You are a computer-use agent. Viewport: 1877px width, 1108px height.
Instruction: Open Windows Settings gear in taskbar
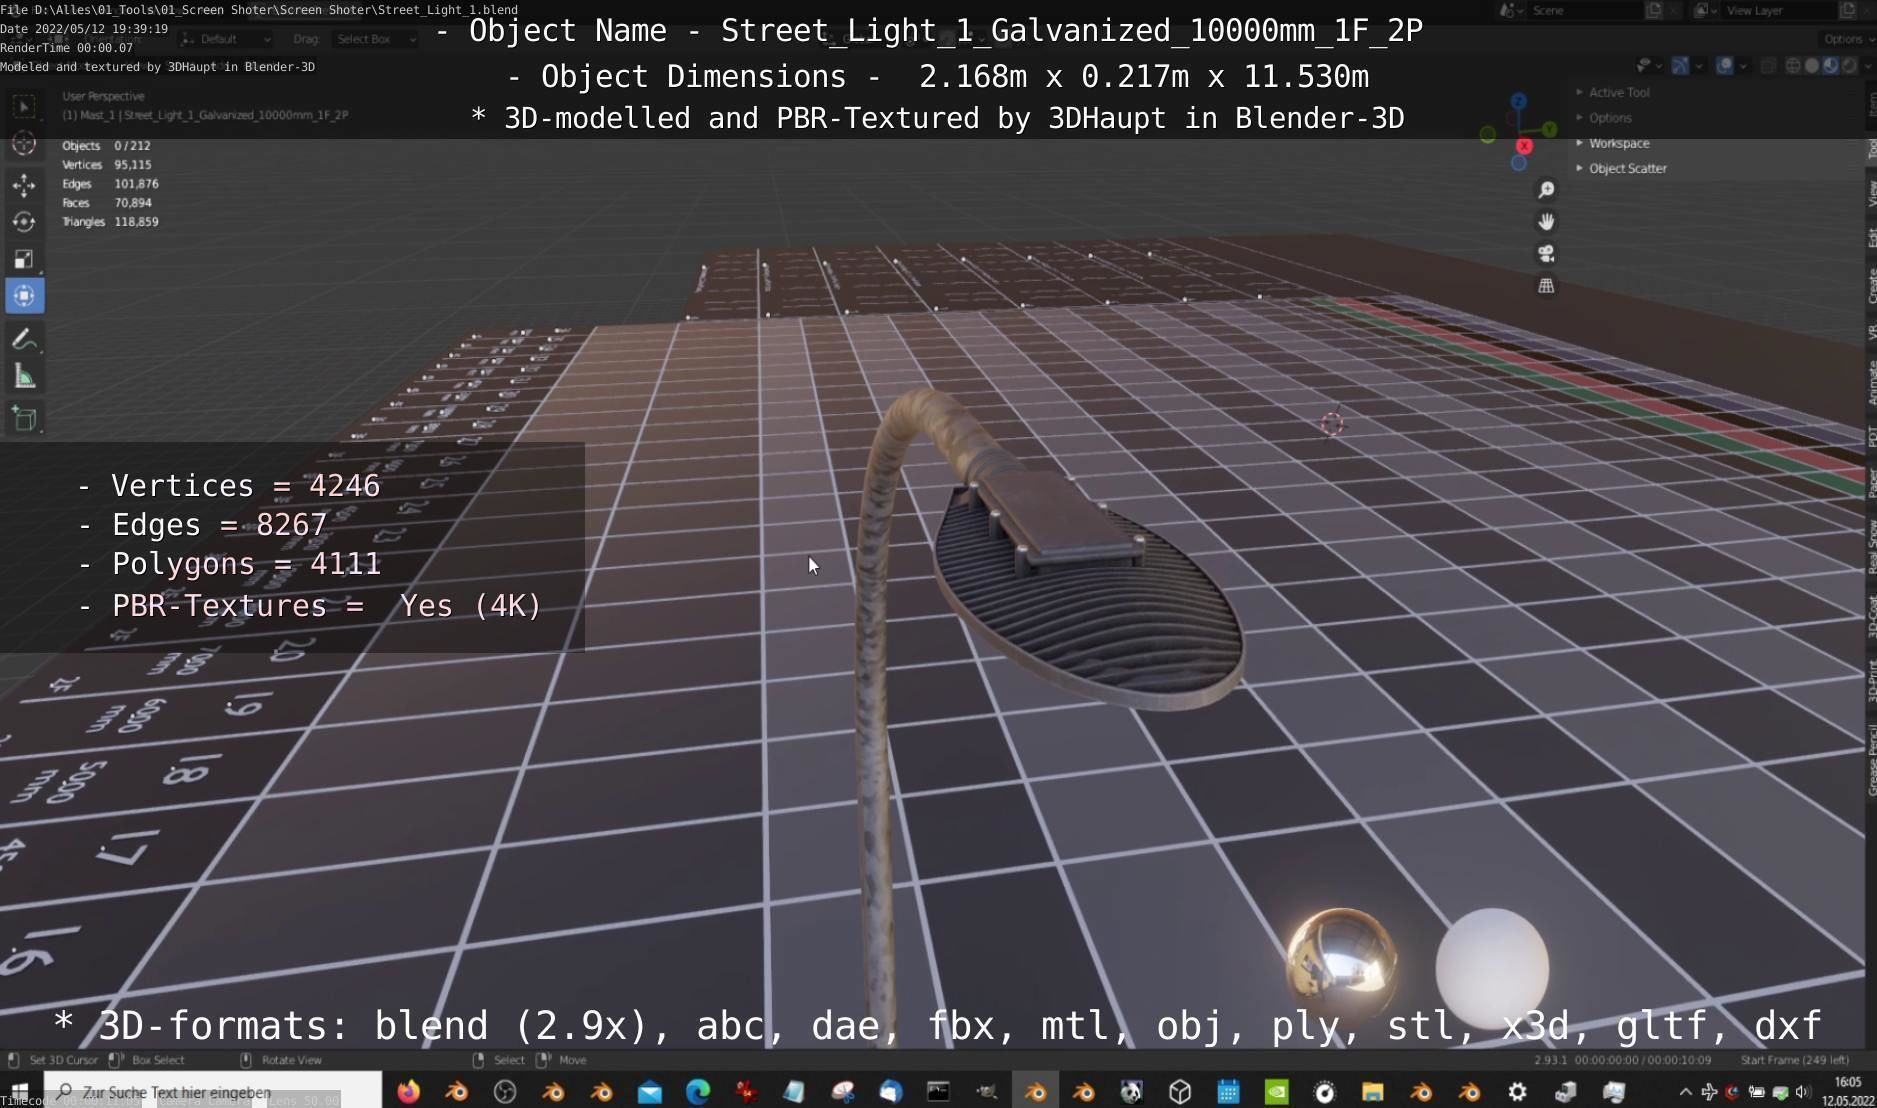click(1517, 1092)
